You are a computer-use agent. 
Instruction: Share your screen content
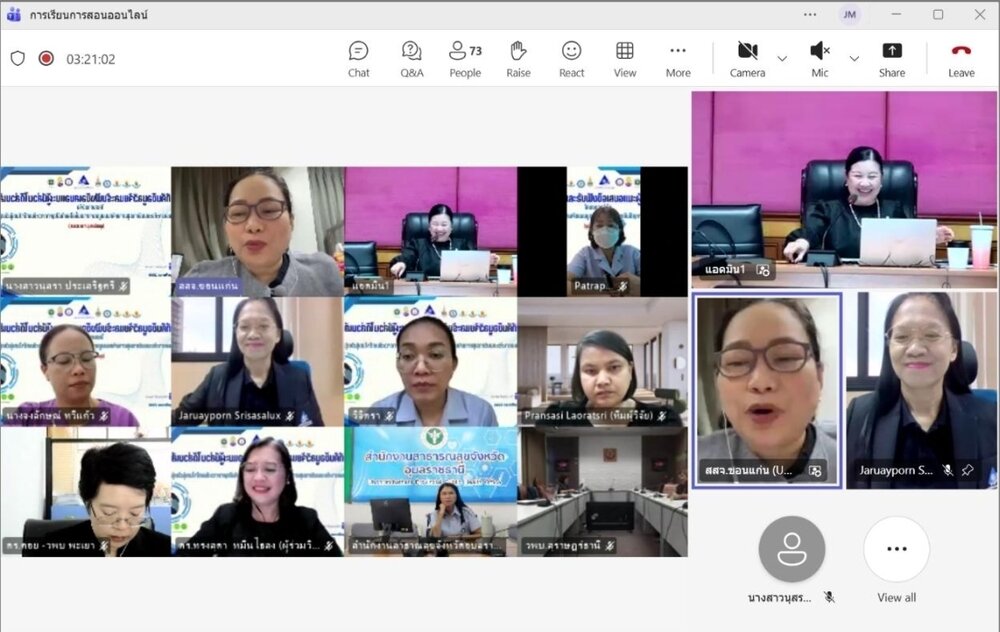click(892, 58)
